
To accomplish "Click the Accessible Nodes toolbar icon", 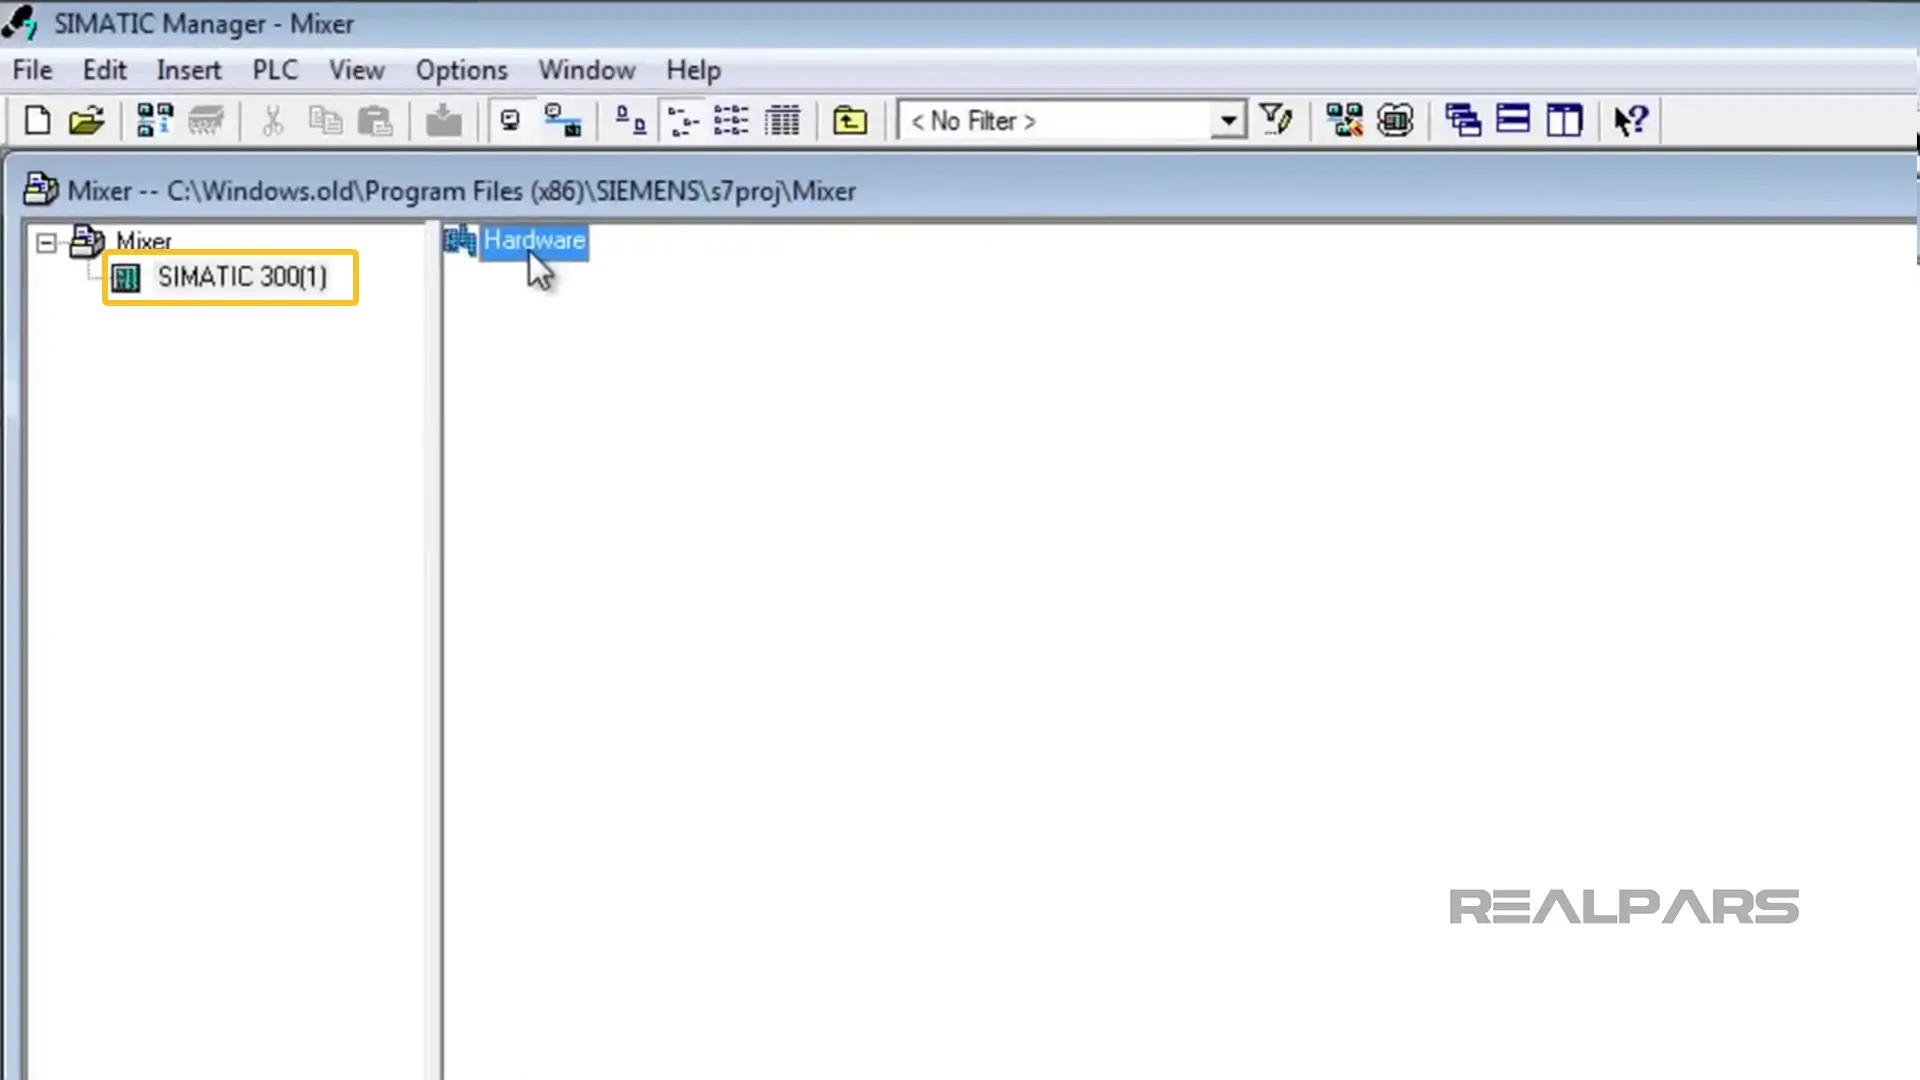I will tap(154, 121).
